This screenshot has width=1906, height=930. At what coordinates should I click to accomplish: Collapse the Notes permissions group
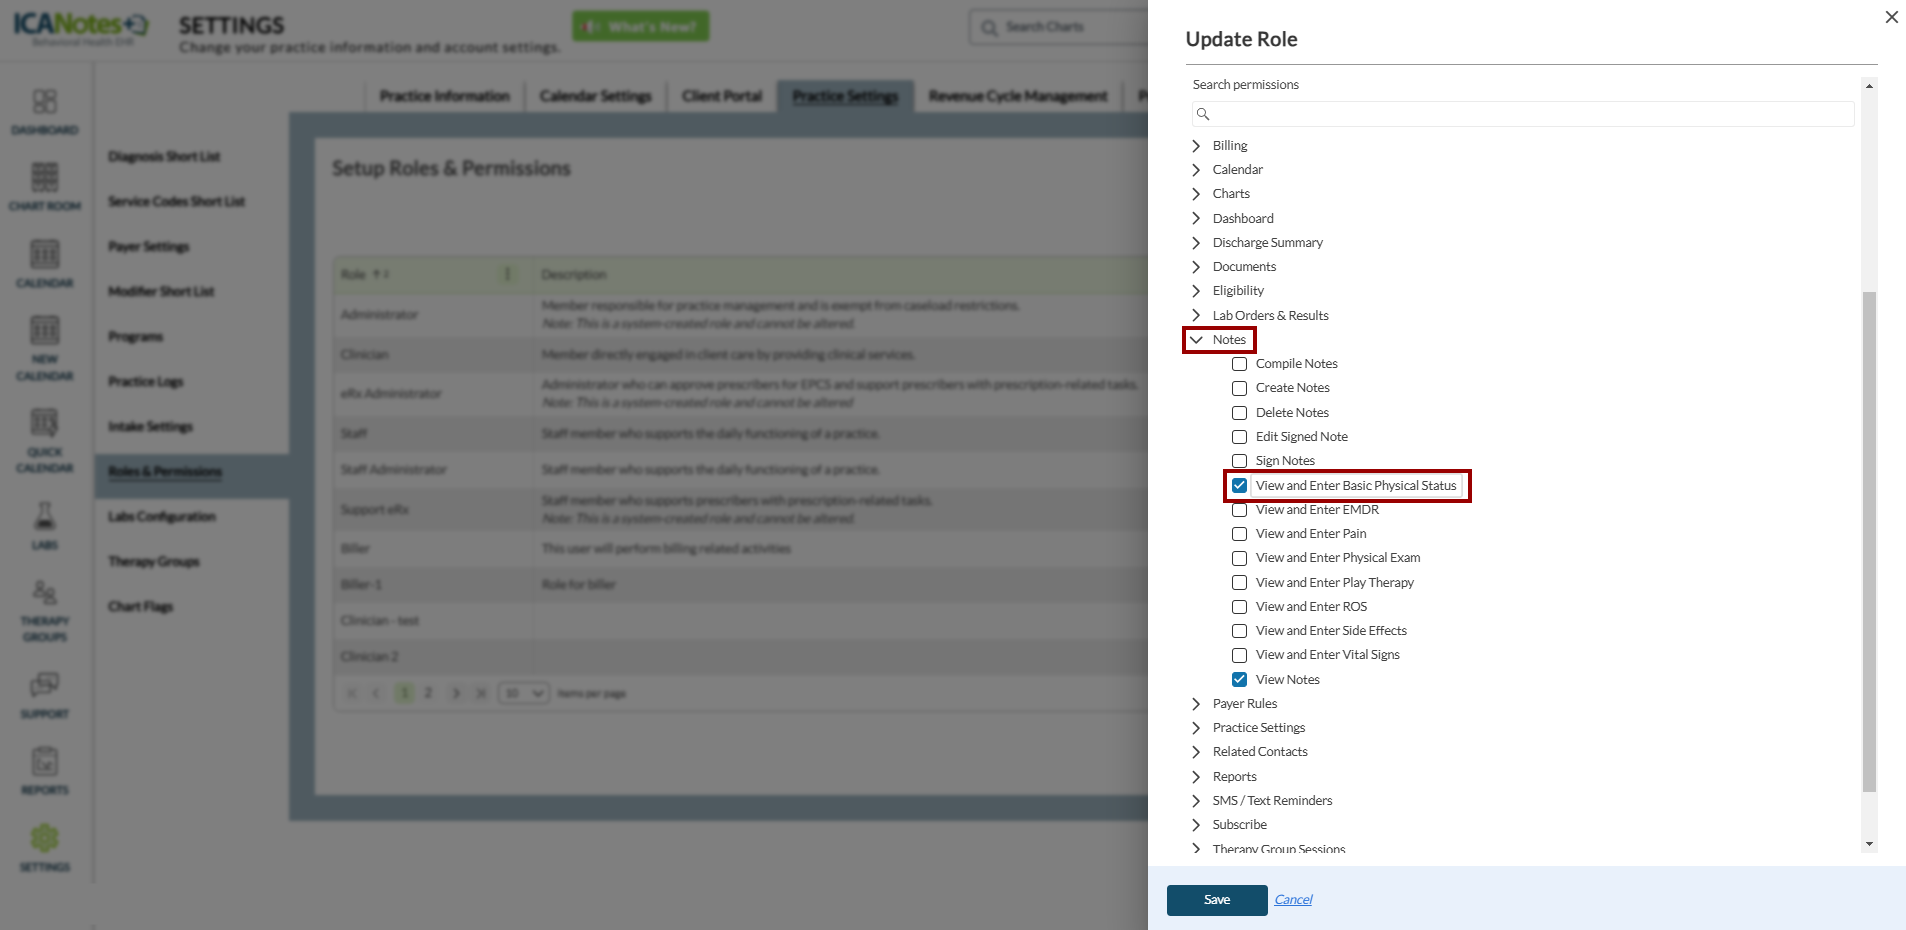(1196, 340)
